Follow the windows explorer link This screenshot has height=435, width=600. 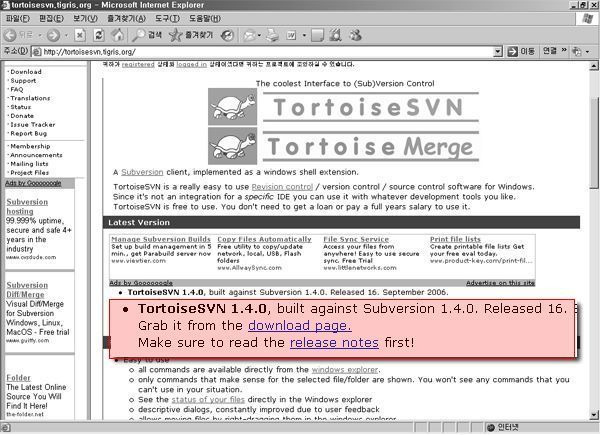[345, 370]
